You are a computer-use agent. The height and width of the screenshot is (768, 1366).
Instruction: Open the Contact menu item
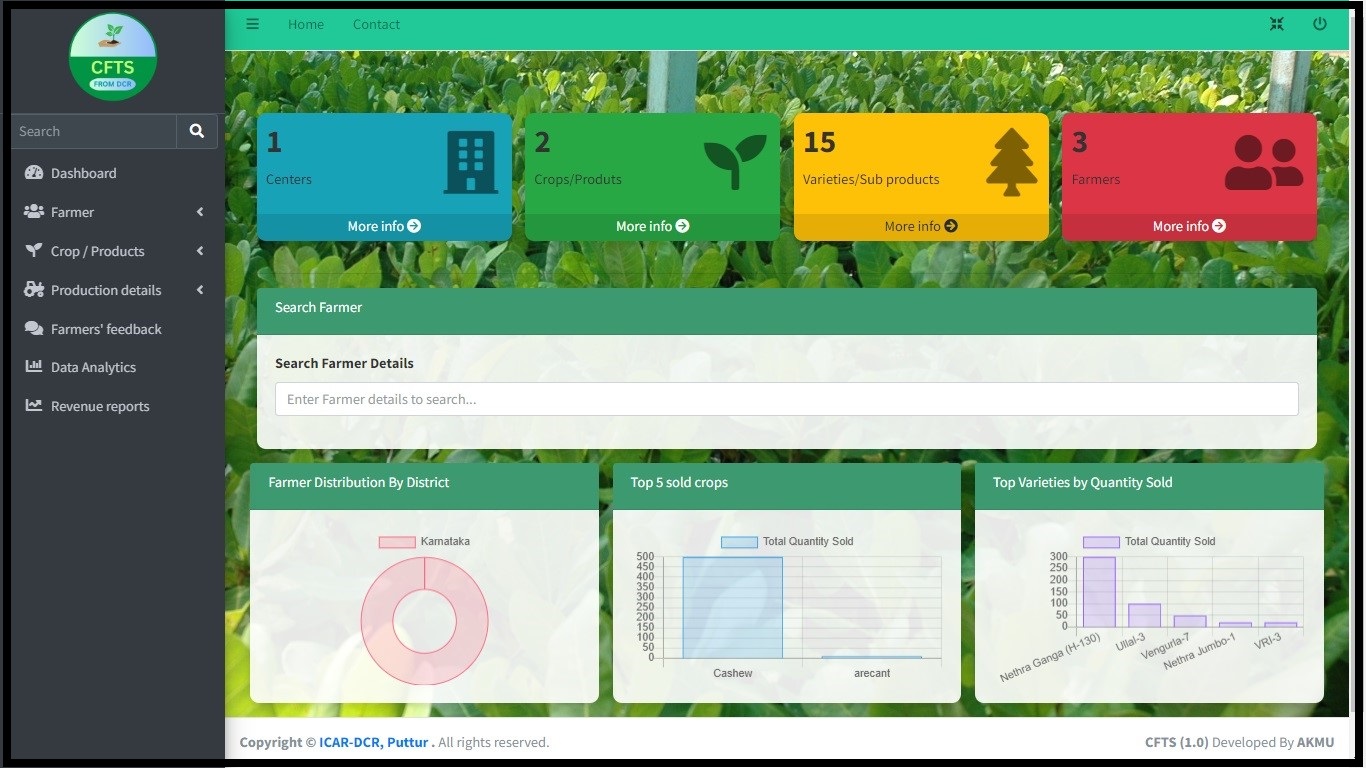pos(376,24)
